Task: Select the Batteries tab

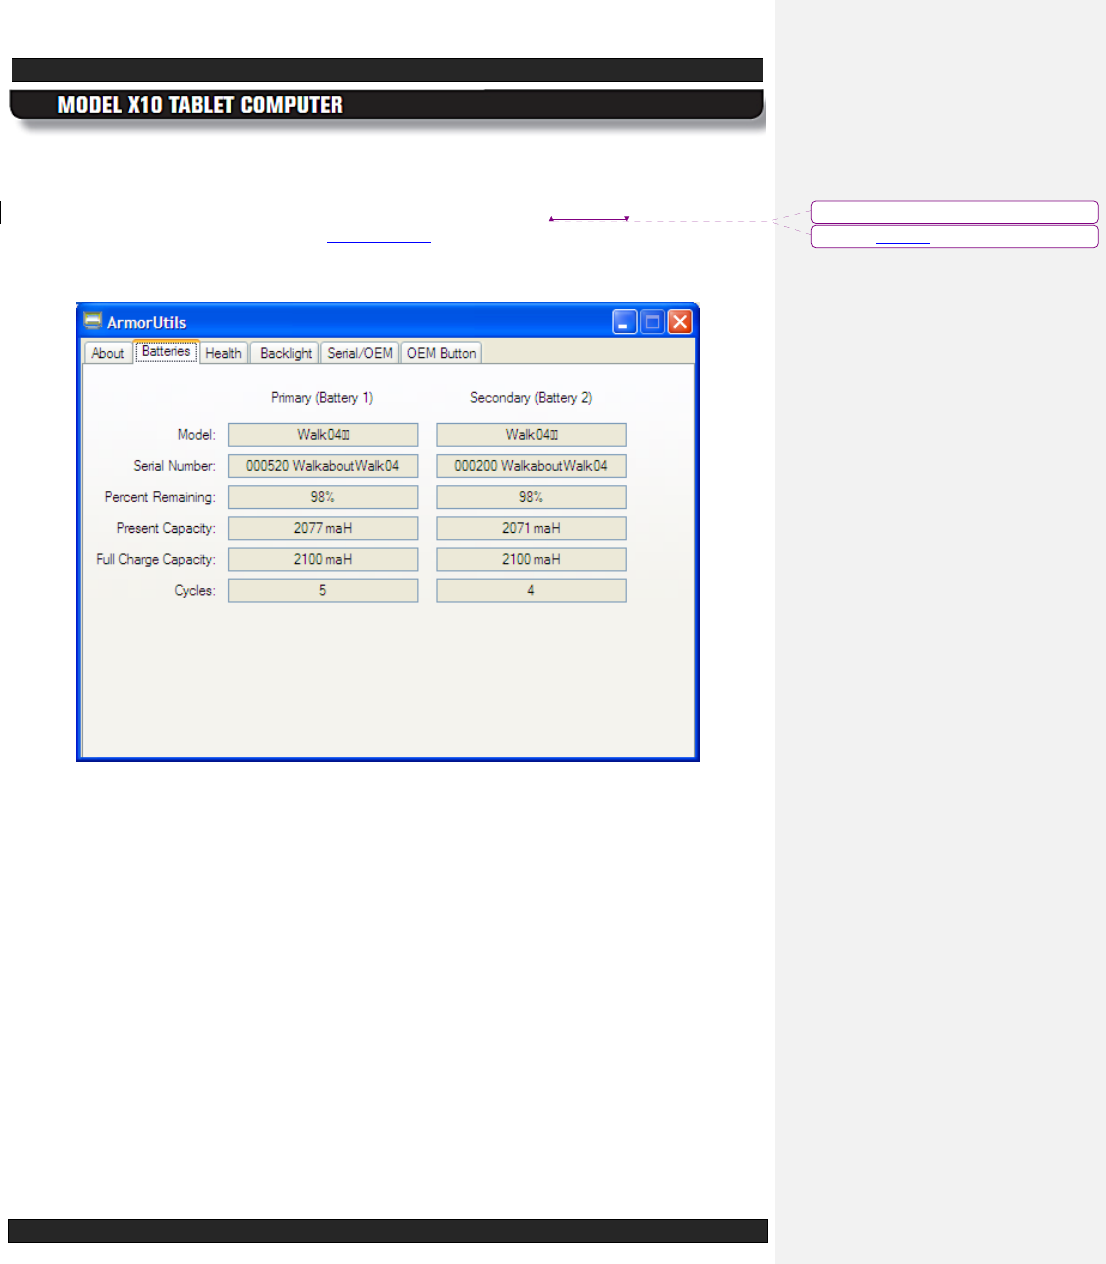Action: (x=166, y=351)
